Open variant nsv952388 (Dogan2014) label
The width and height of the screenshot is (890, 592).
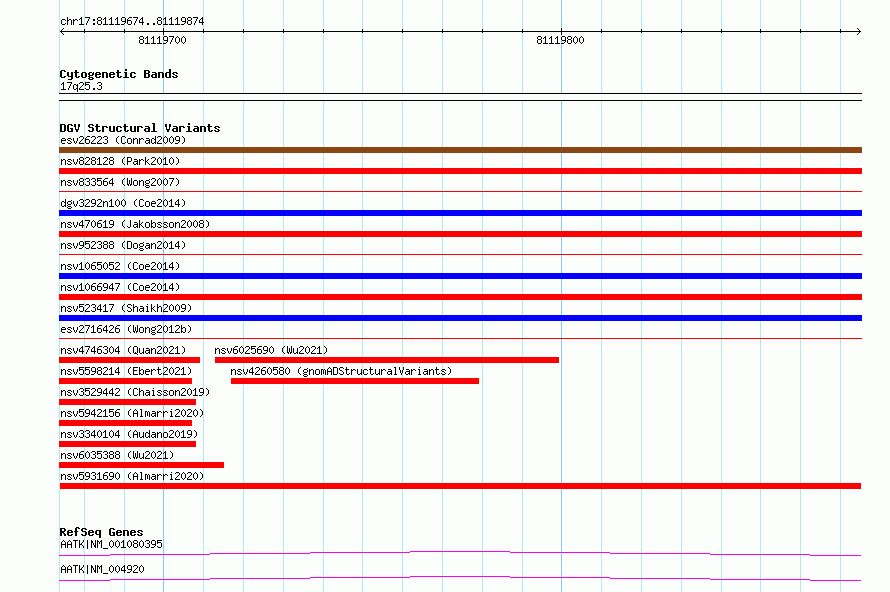123,245
